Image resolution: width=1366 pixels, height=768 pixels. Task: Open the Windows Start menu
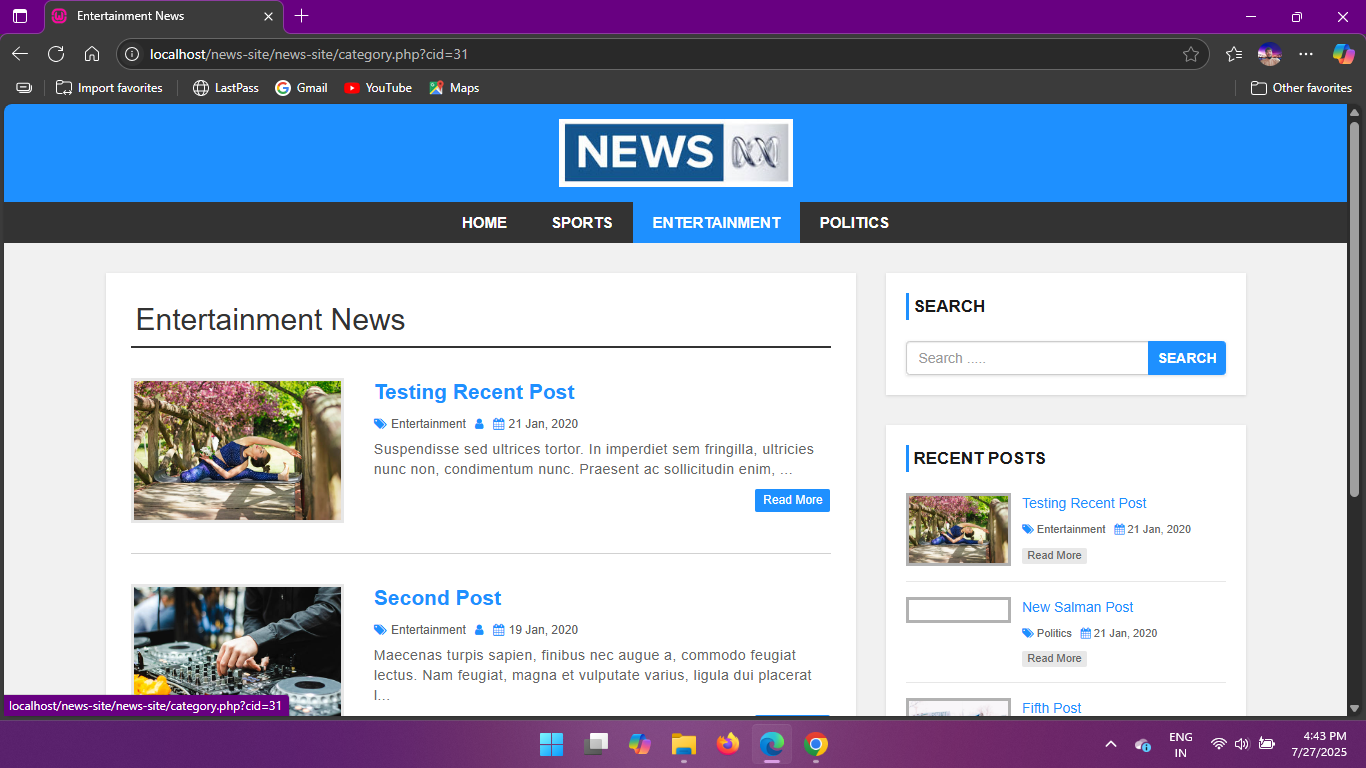(551, 744)
